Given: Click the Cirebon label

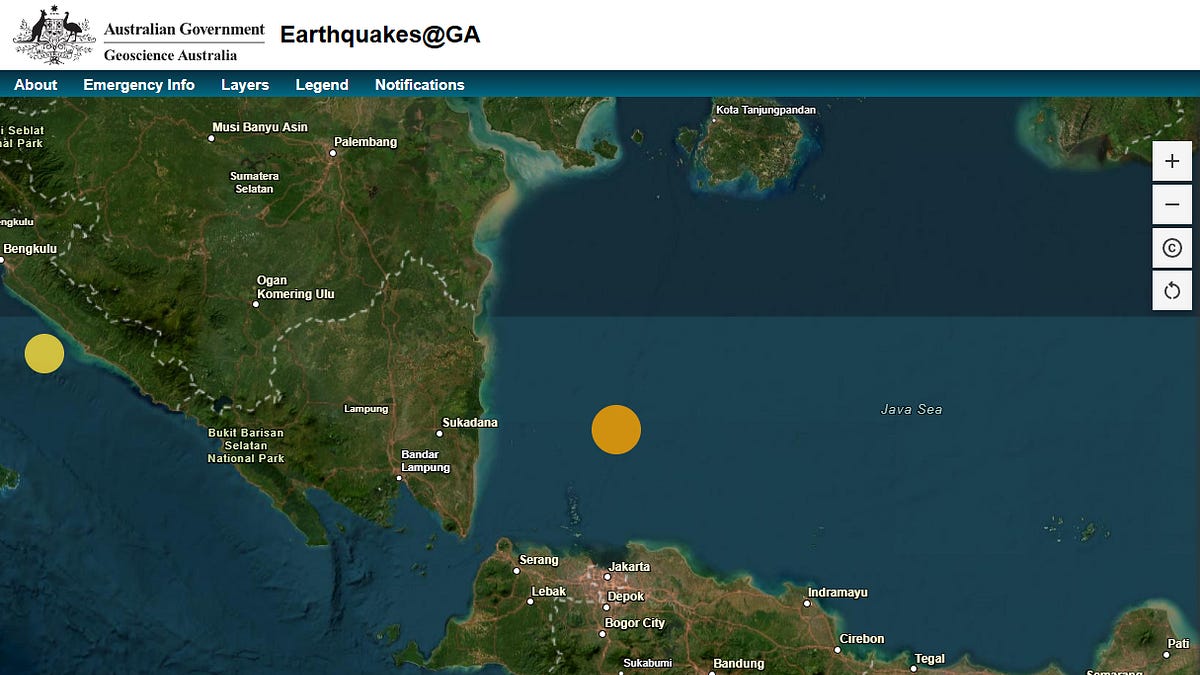Looking at the screenshot, I should click(x=862, y=639).
